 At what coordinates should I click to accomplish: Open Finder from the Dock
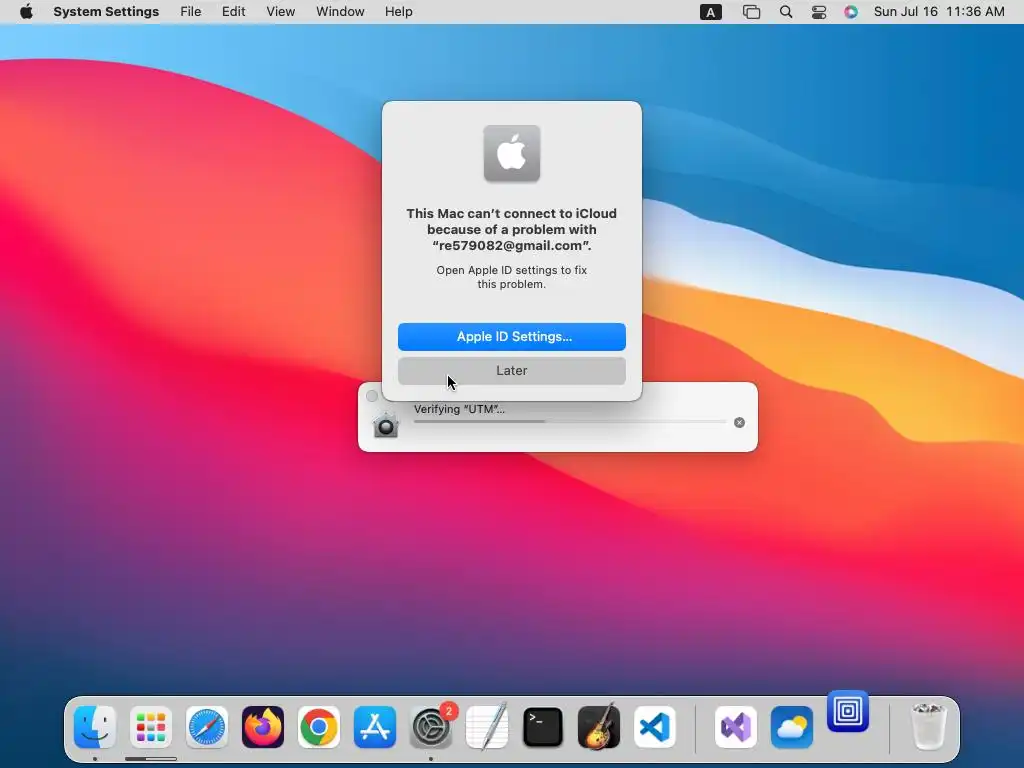point(95,727)
